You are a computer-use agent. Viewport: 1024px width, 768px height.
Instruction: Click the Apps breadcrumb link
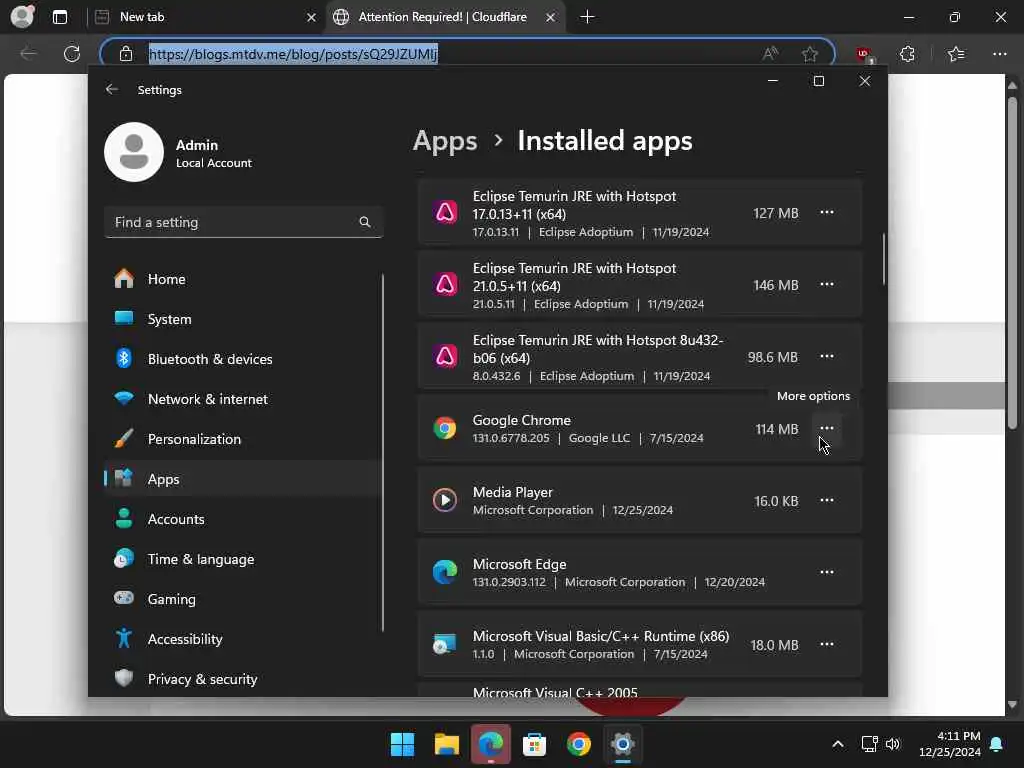(x=445, y=141)
